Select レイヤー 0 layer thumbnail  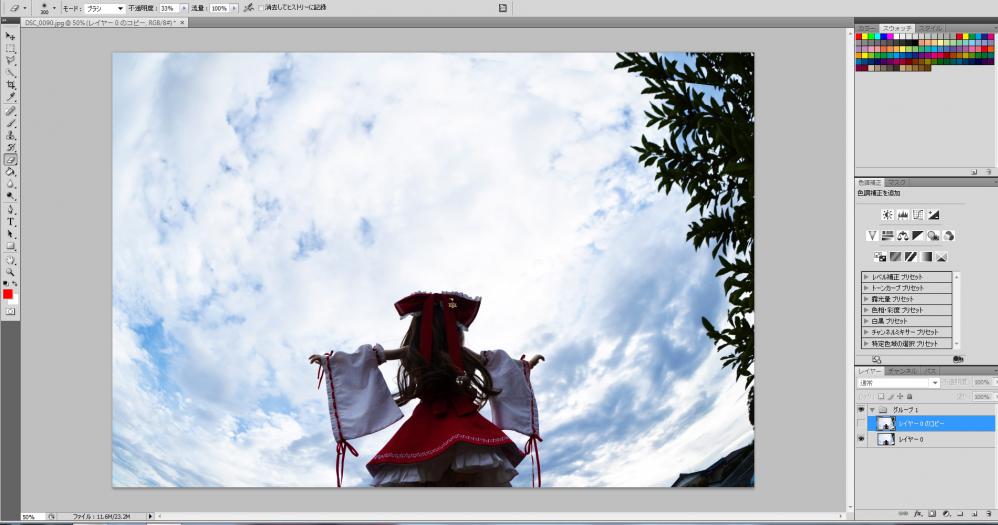coord(886,439)
